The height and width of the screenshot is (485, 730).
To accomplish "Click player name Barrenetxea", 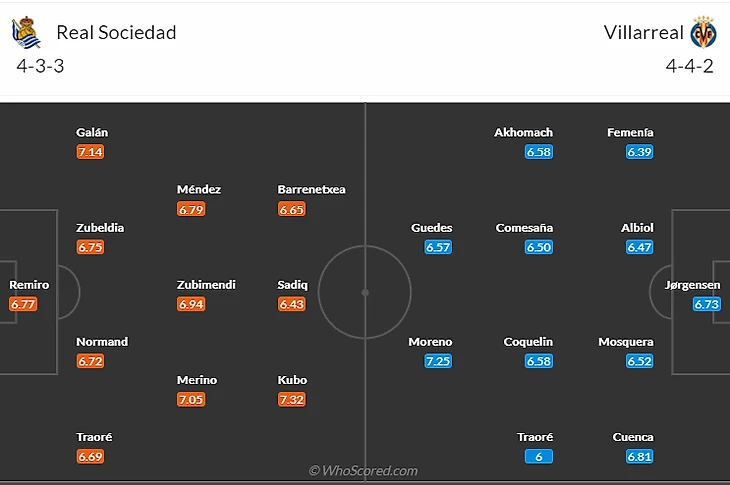I will [312, 189].
